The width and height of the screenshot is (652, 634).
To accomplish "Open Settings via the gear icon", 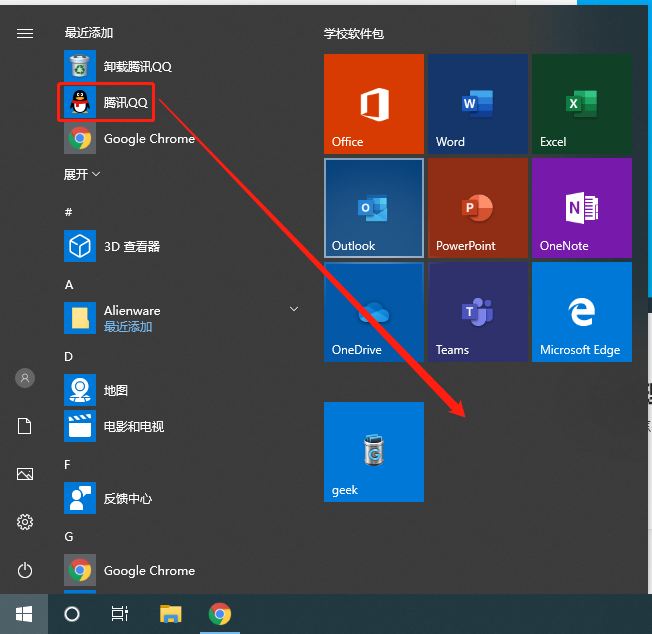I will tap(25, 522).
